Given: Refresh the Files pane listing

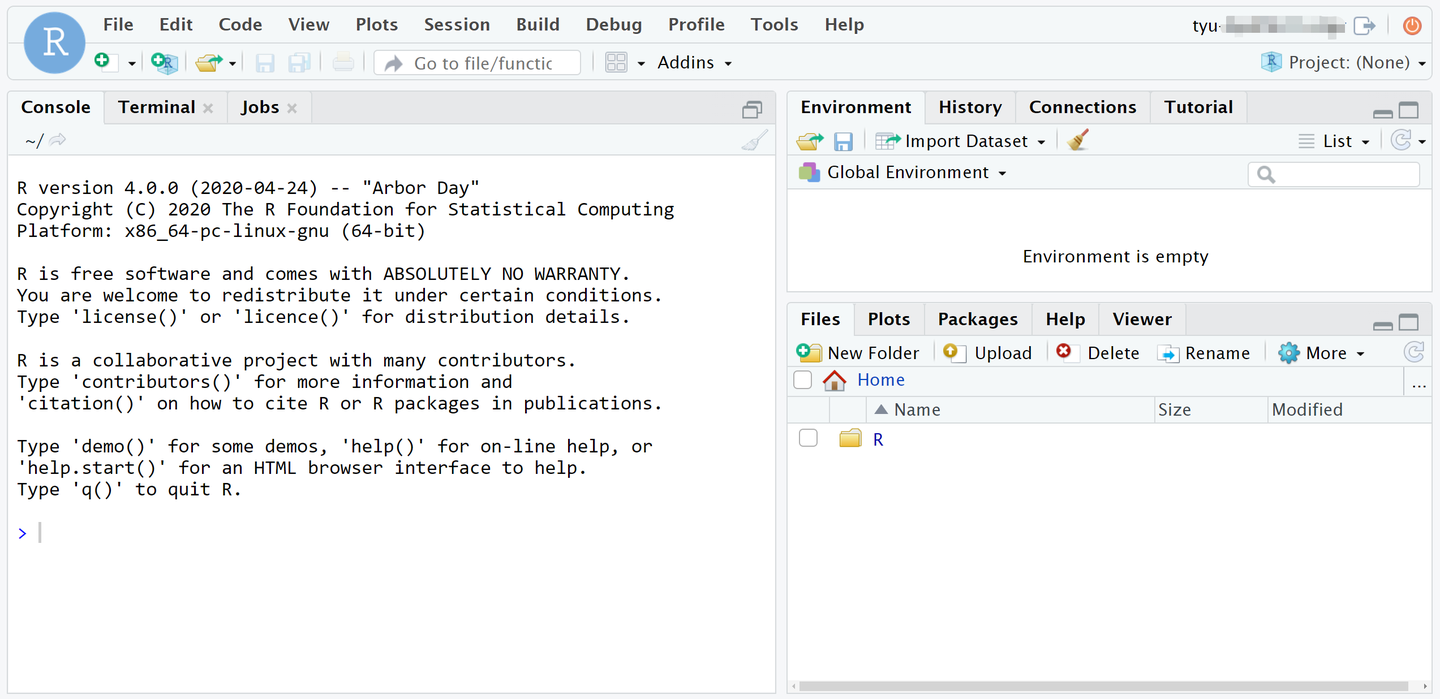Looking at the screenshot, I should pyautogui.click(x=1413, y=352).
